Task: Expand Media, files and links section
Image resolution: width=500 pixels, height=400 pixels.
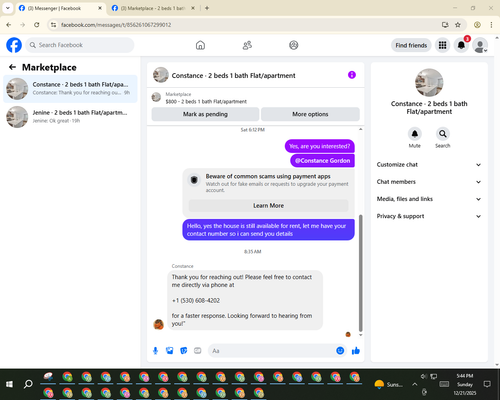Action: (429, 199)
